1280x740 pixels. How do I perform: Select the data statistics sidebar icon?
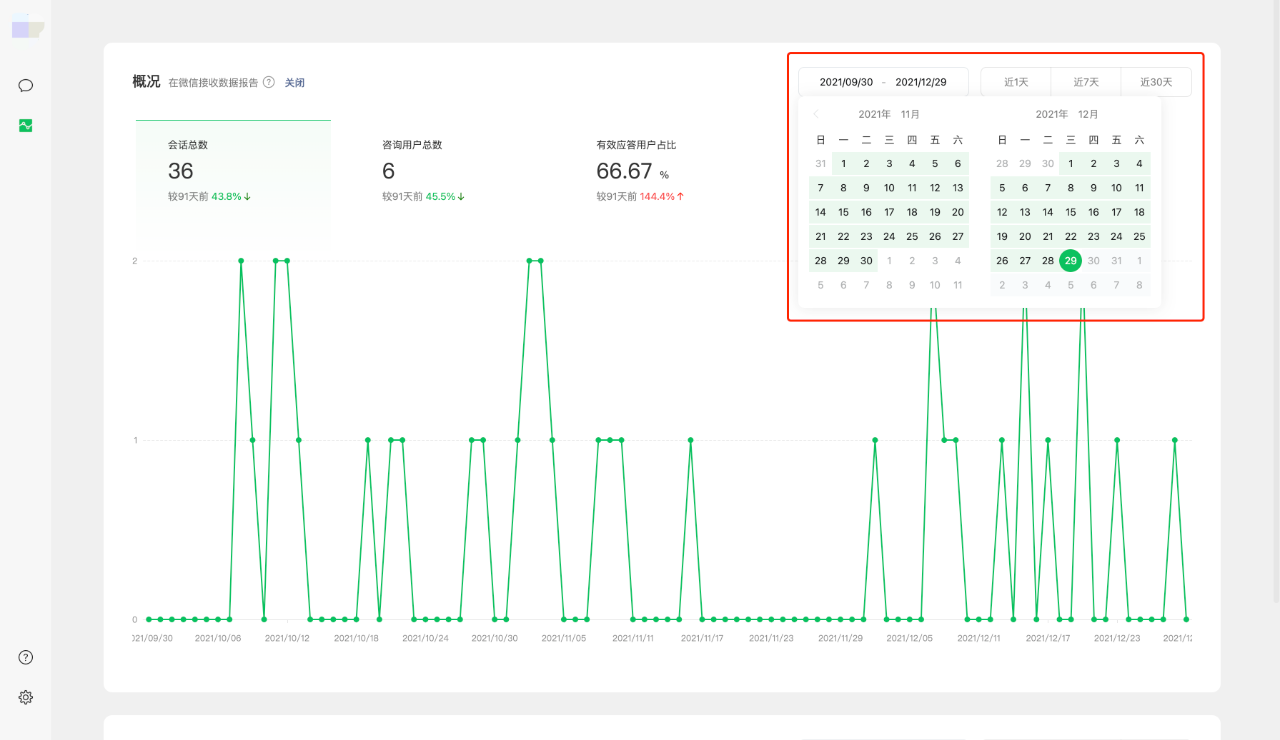click(26, 125)
